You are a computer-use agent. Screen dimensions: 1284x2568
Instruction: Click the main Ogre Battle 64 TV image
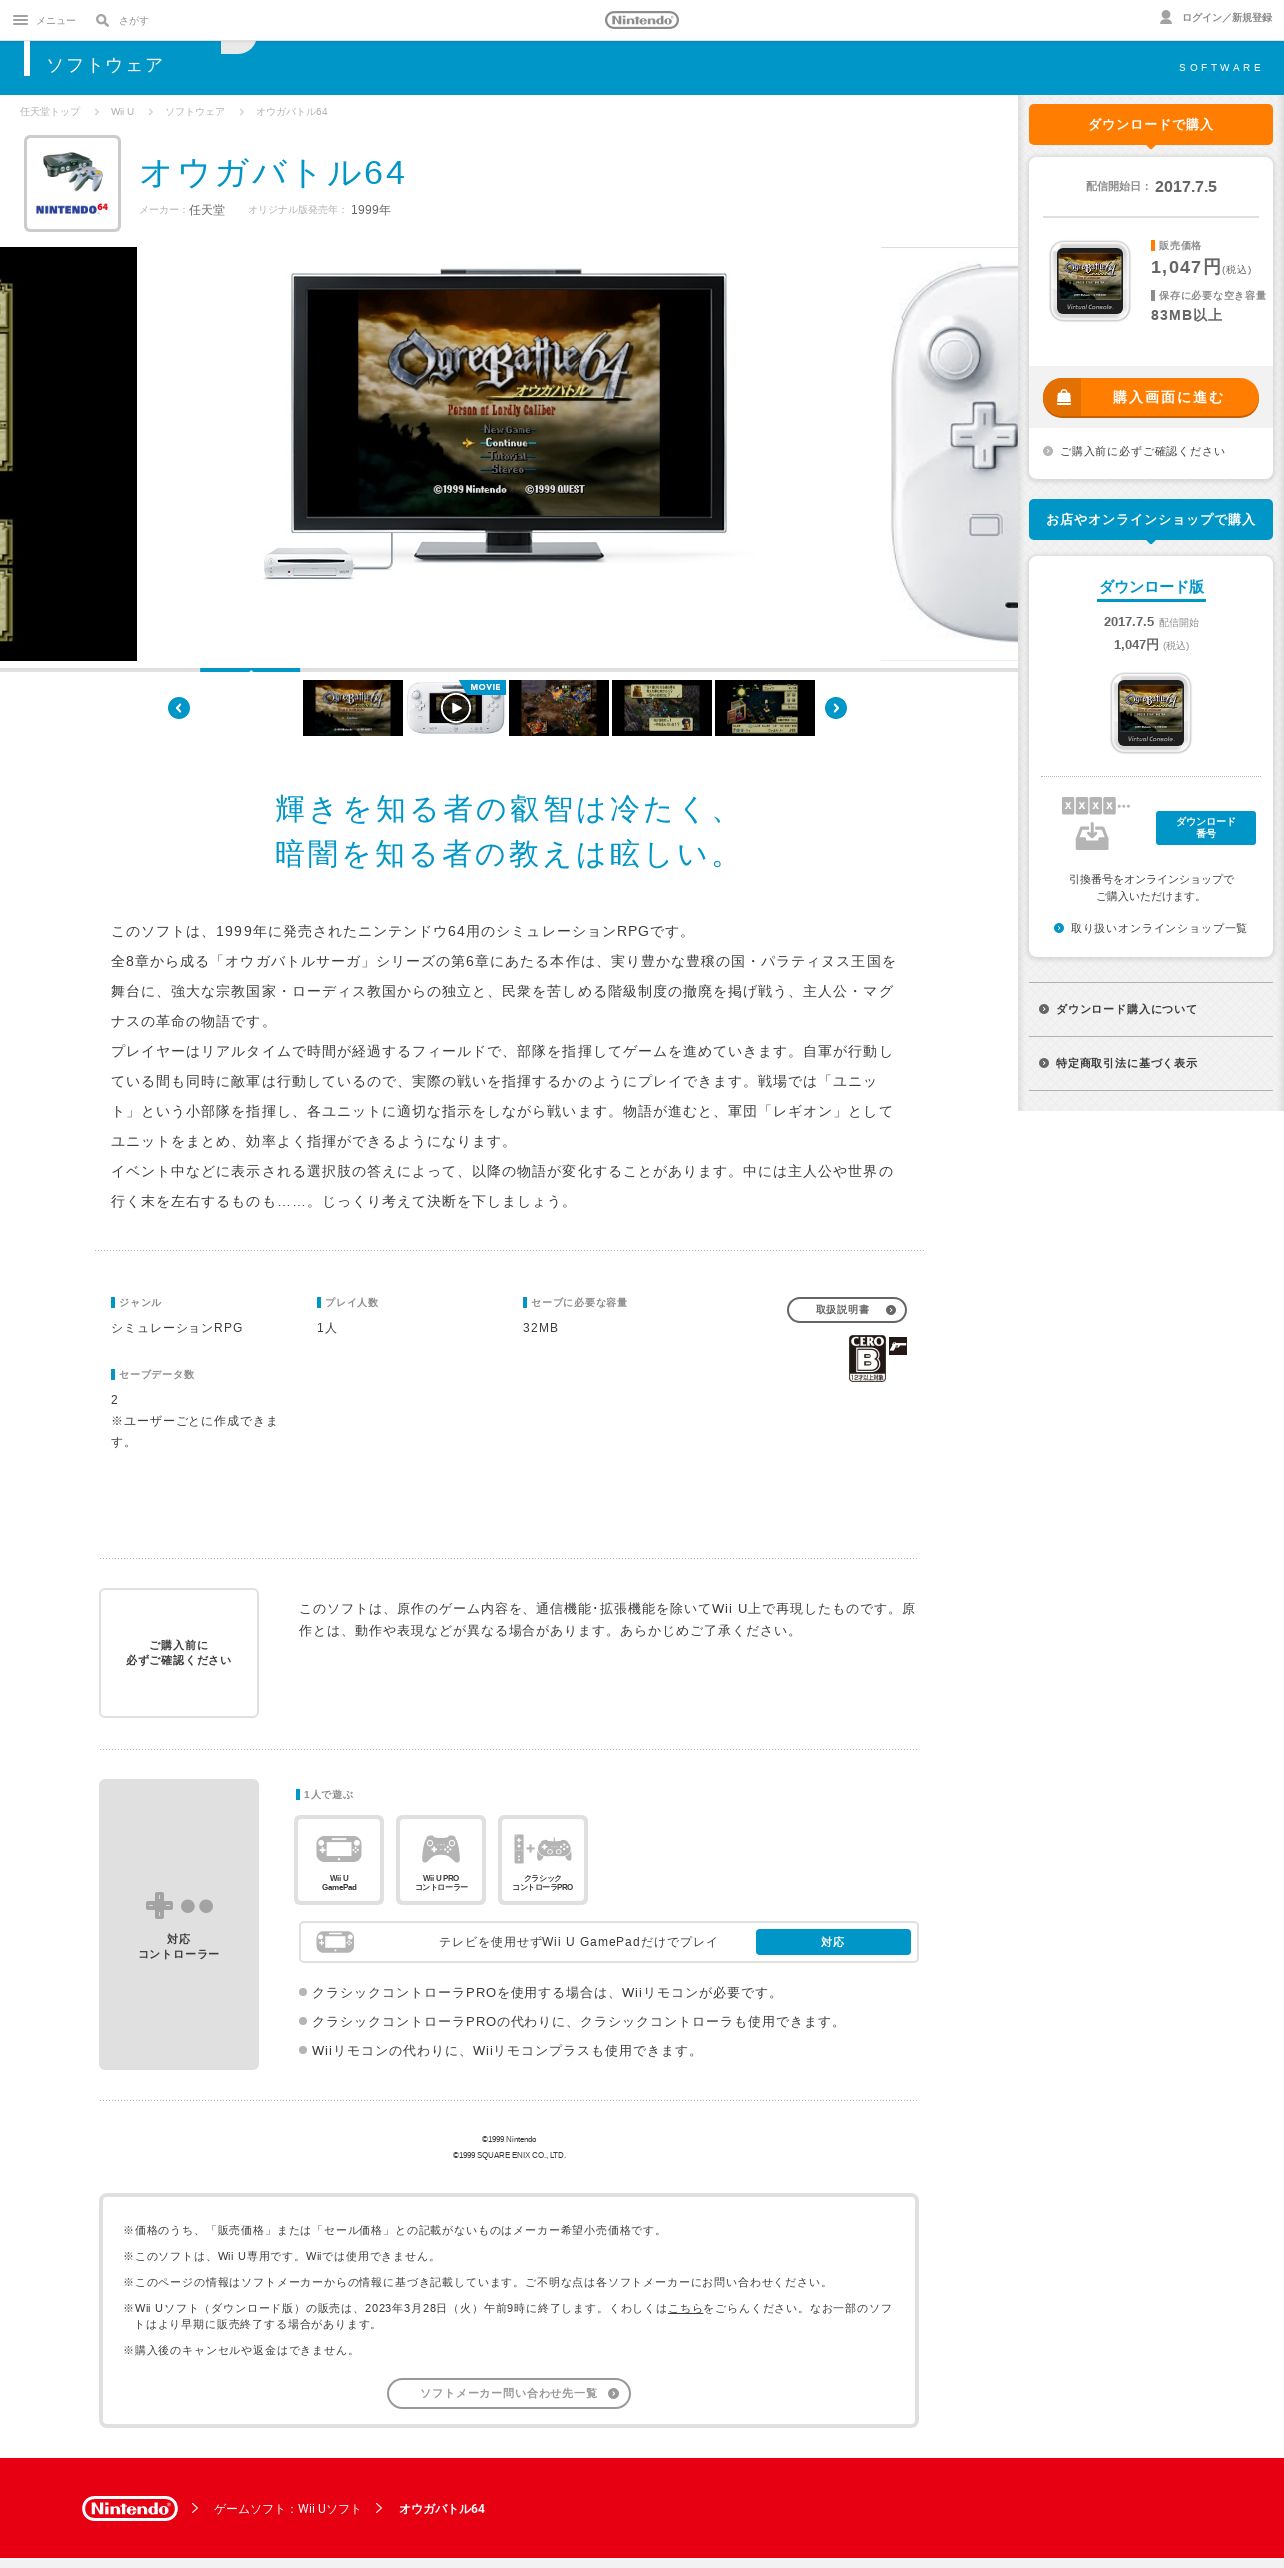[x=509, y=418]
